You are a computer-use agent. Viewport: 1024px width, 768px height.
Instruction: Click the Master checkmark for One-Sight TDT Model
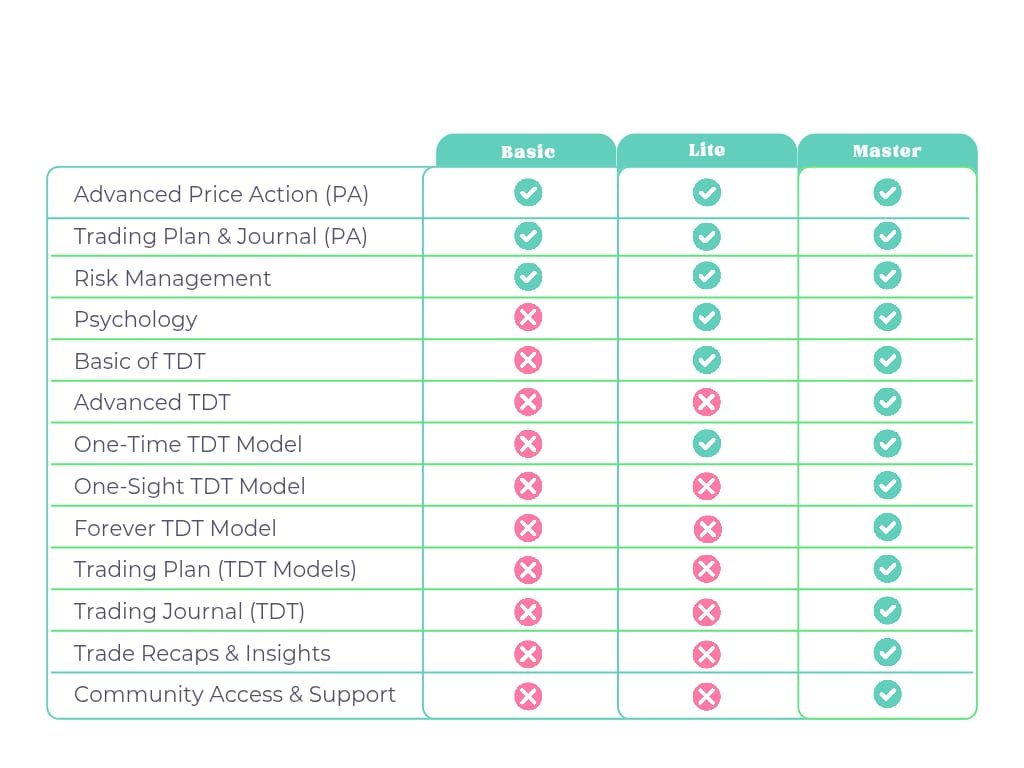click(888, 485)
